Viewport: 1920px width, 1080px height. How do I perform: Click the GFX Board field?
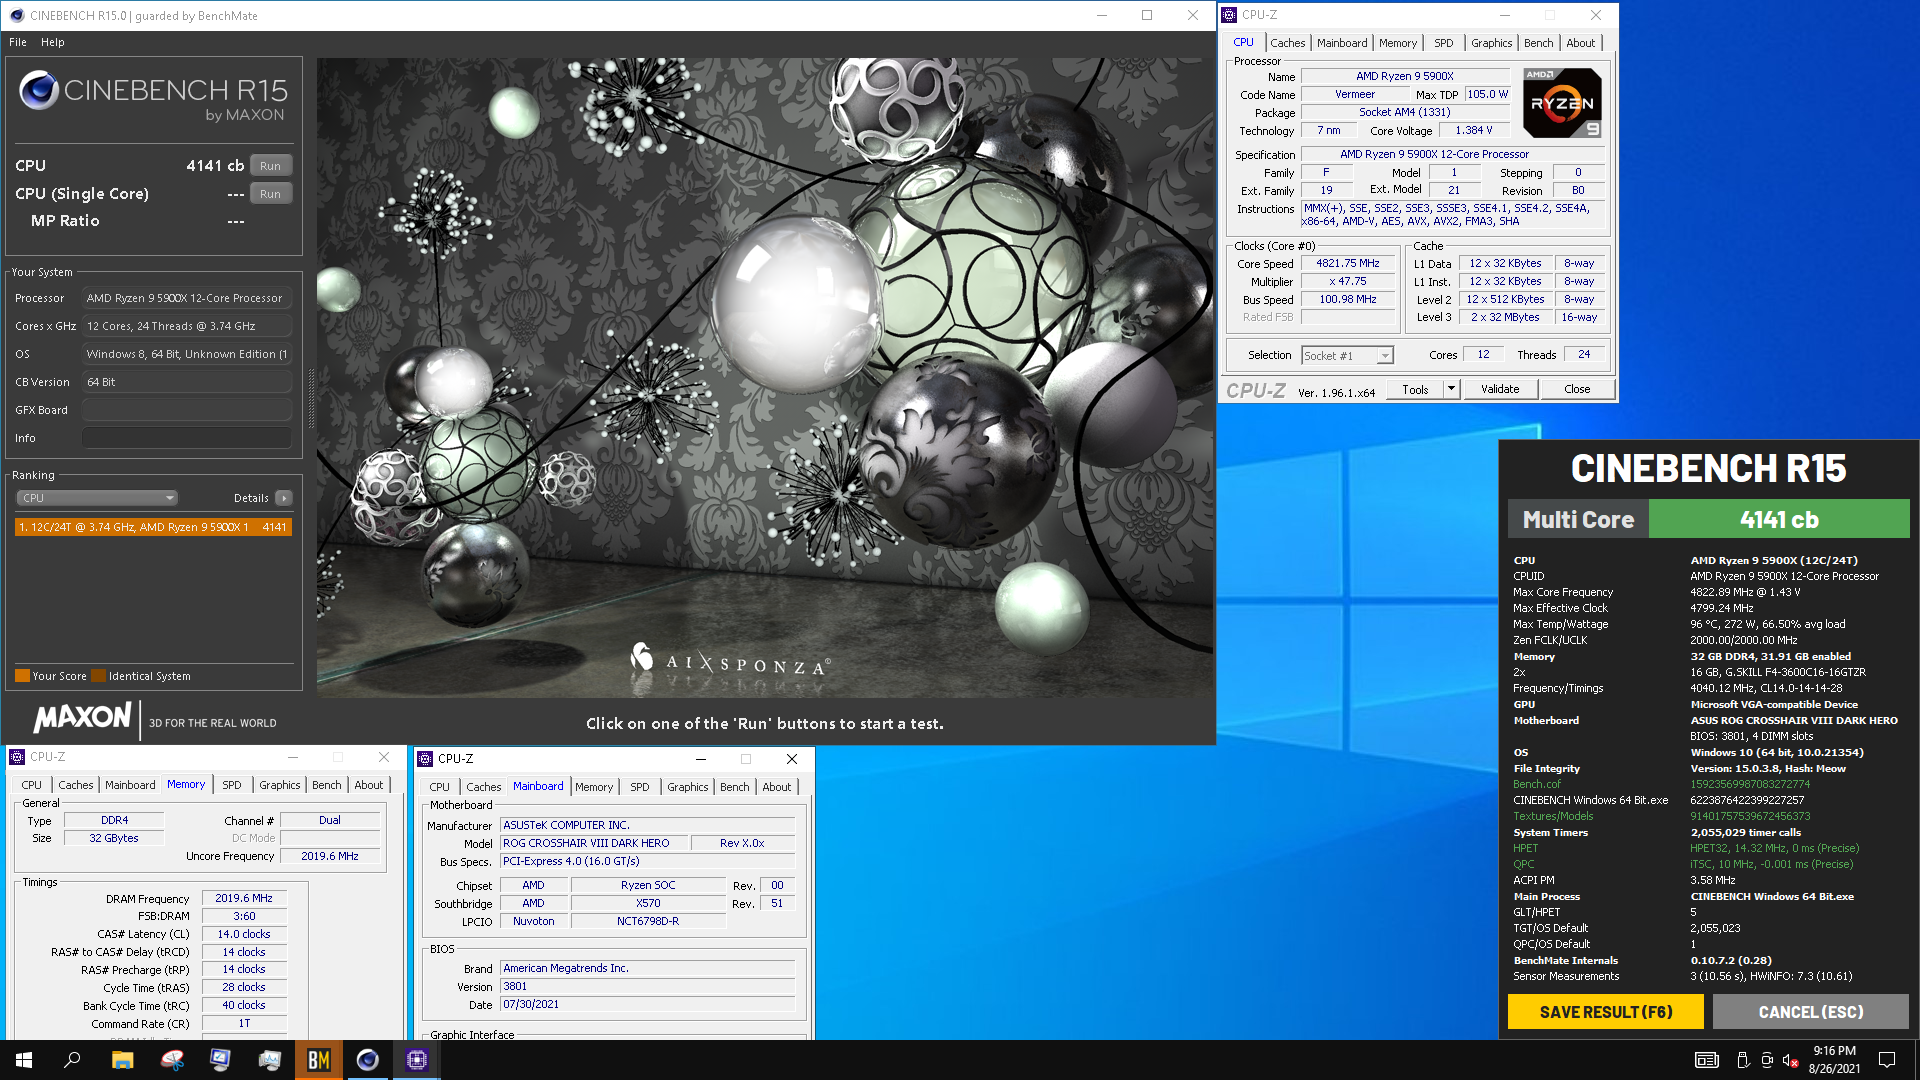(x=187, y=410)
